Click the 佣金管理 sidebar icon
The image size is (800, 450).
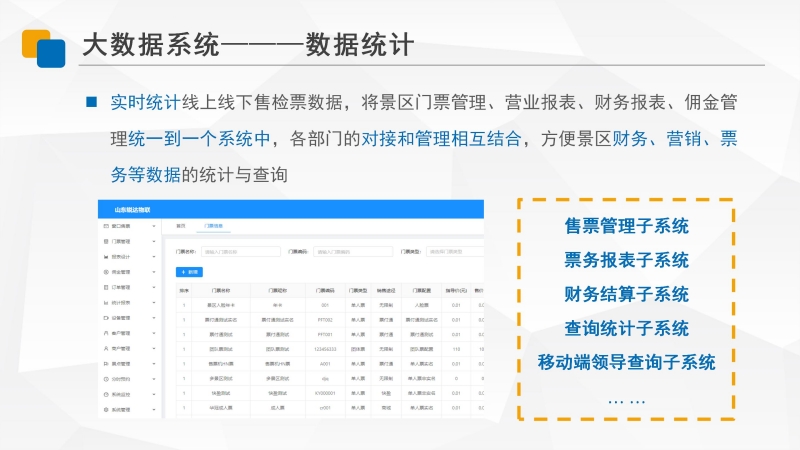coord(106,272)
